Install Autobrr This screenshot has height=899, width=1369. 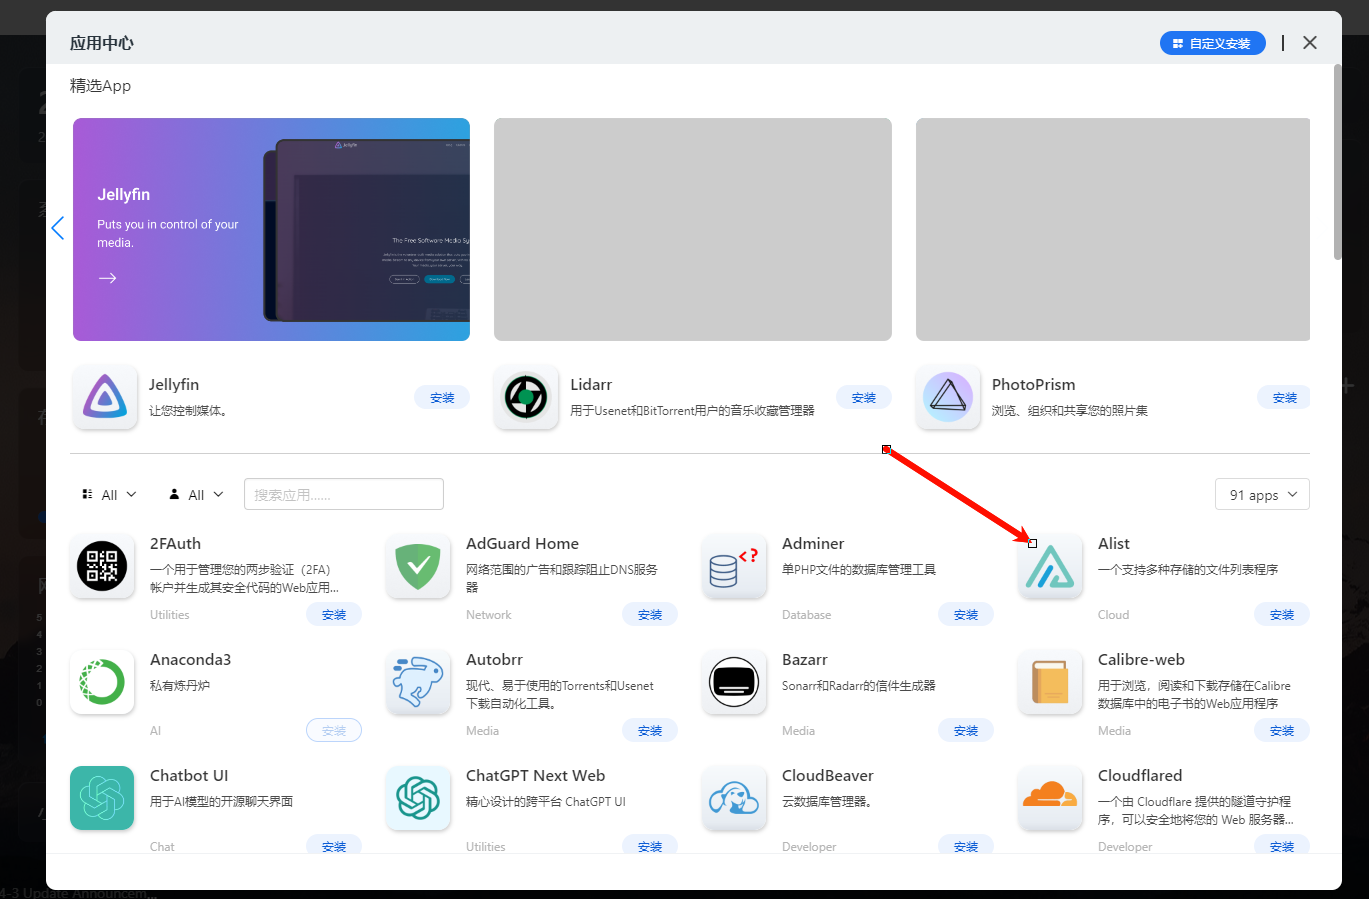[650, 731]
